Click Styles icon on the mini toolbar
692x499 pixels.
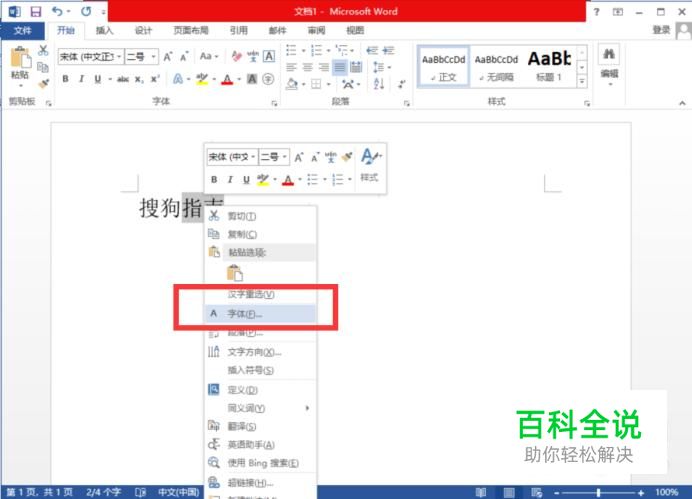pyautogui.click(x=369, y=165)
